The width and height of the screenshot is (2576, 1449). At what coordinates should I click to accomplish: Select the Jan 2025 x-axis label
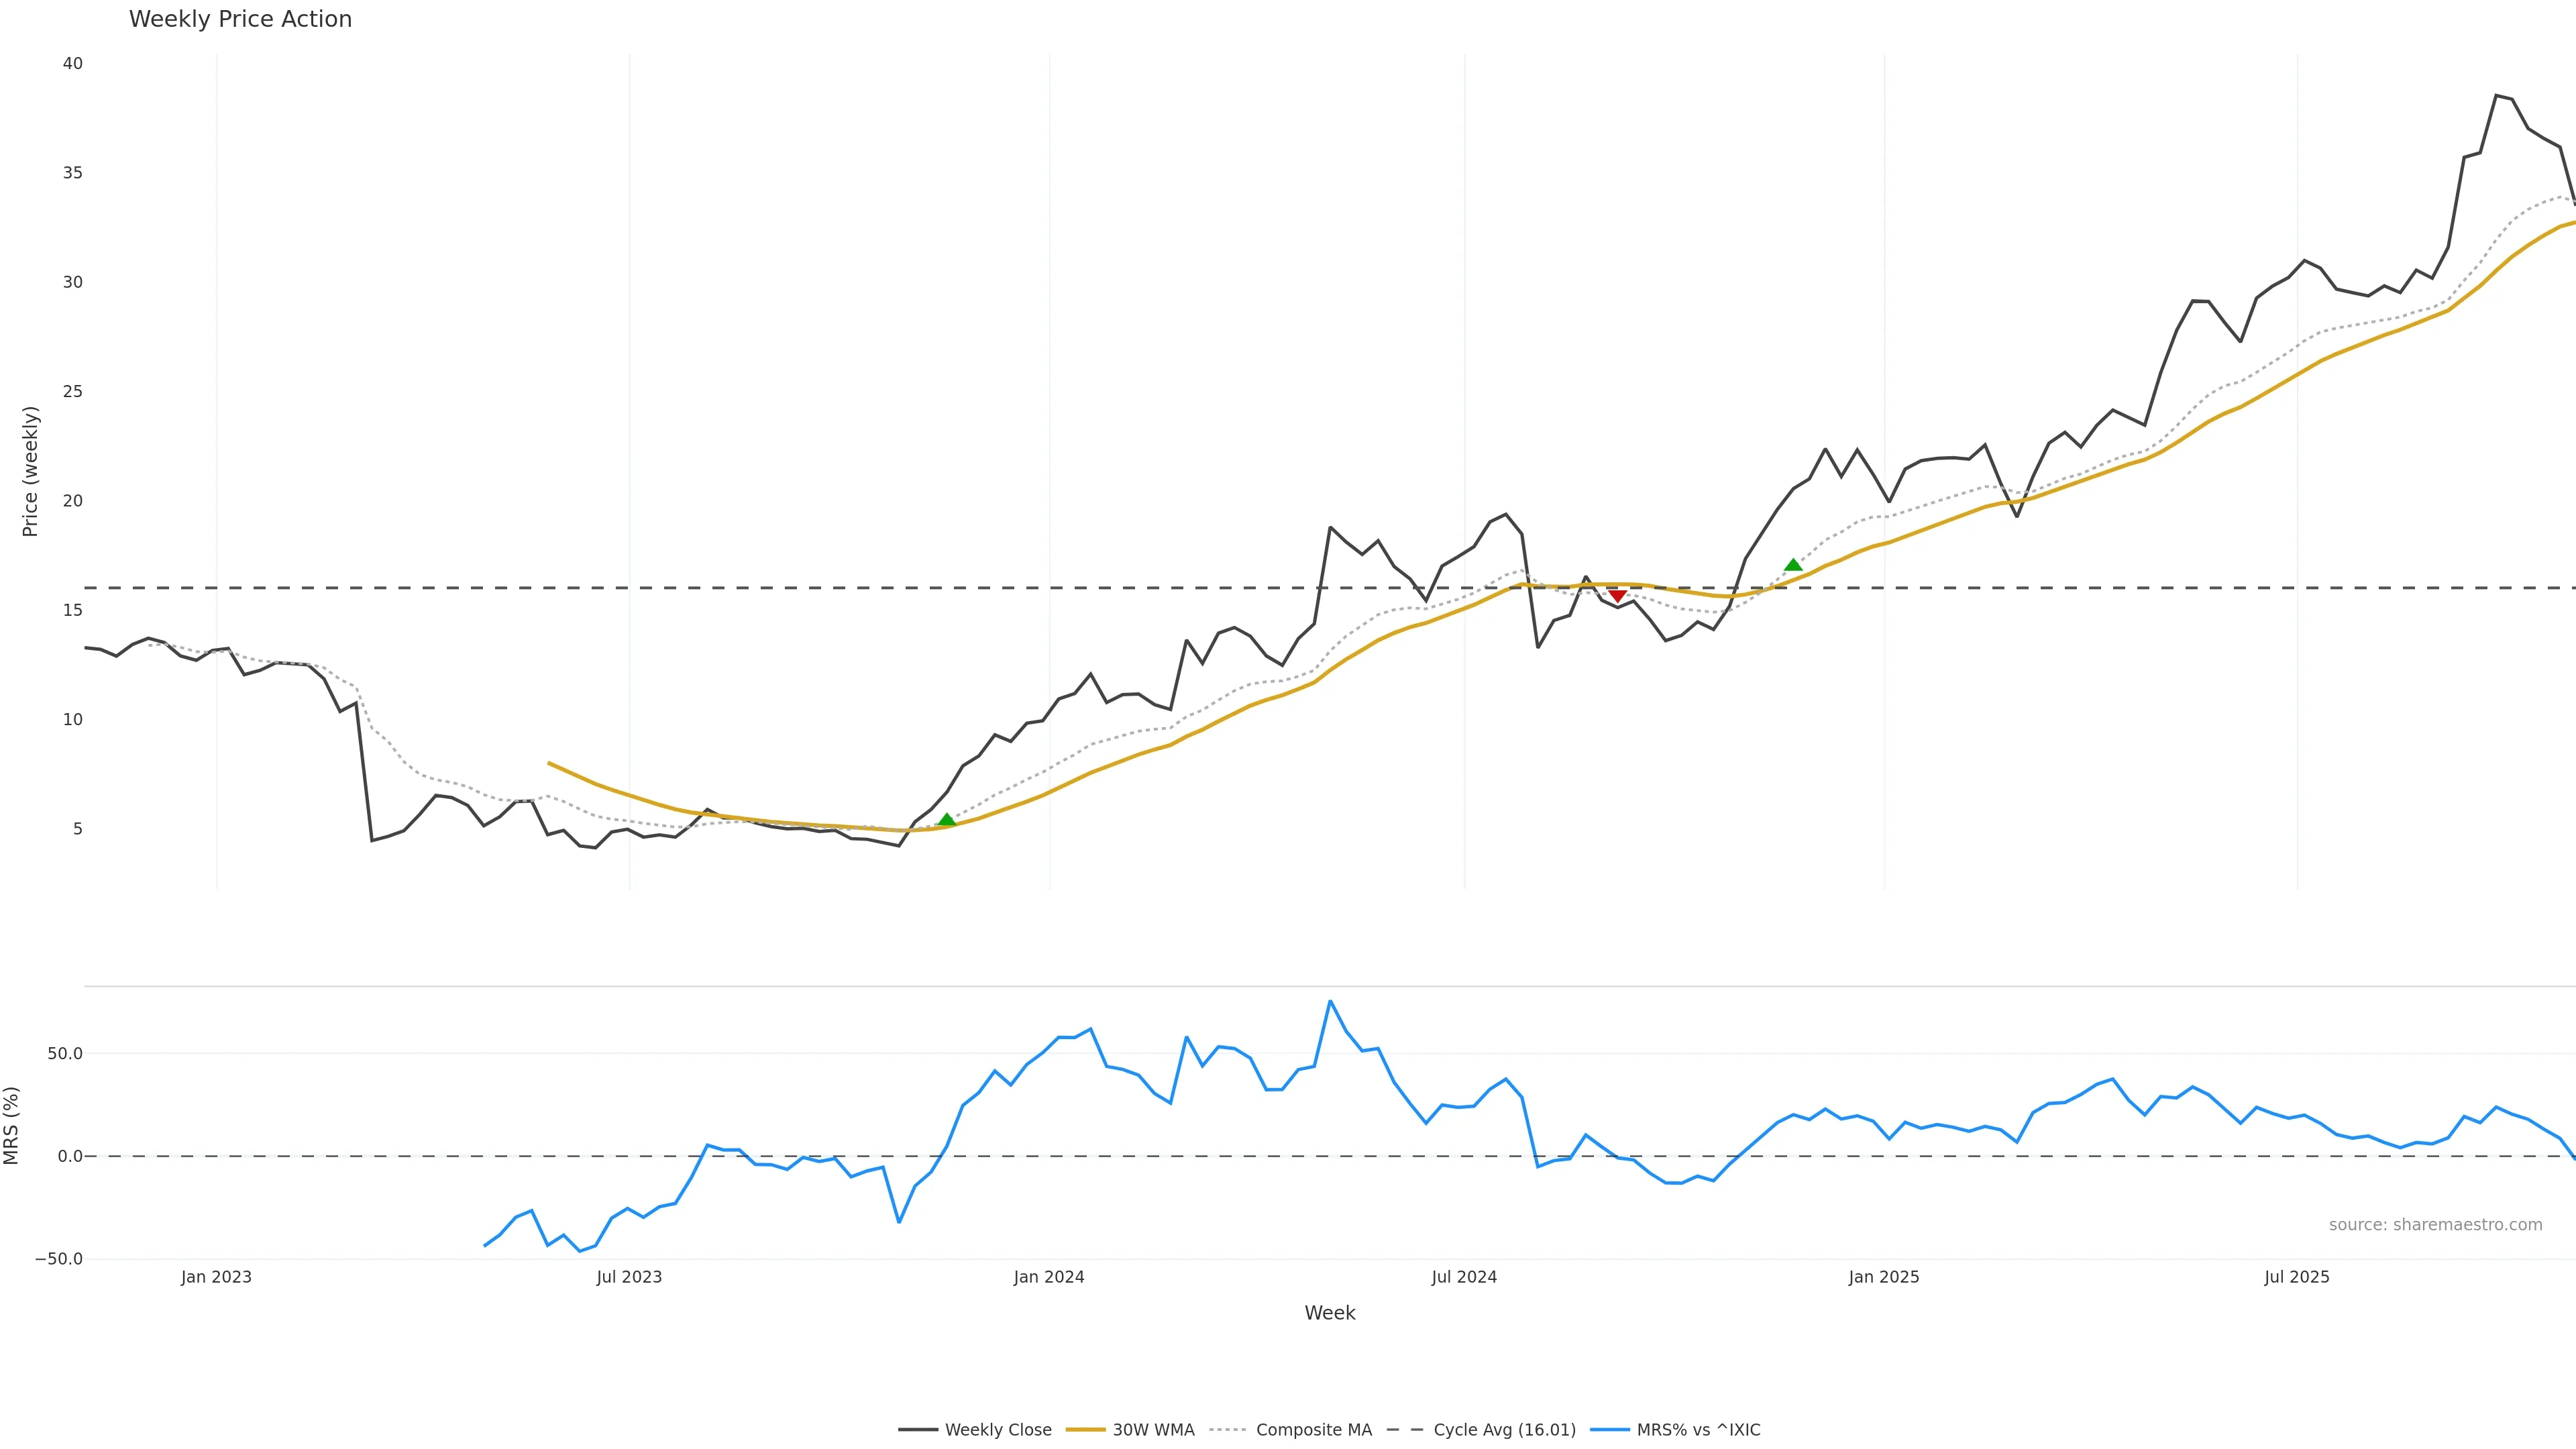pyautogui.click(x=1884, y=1277)
